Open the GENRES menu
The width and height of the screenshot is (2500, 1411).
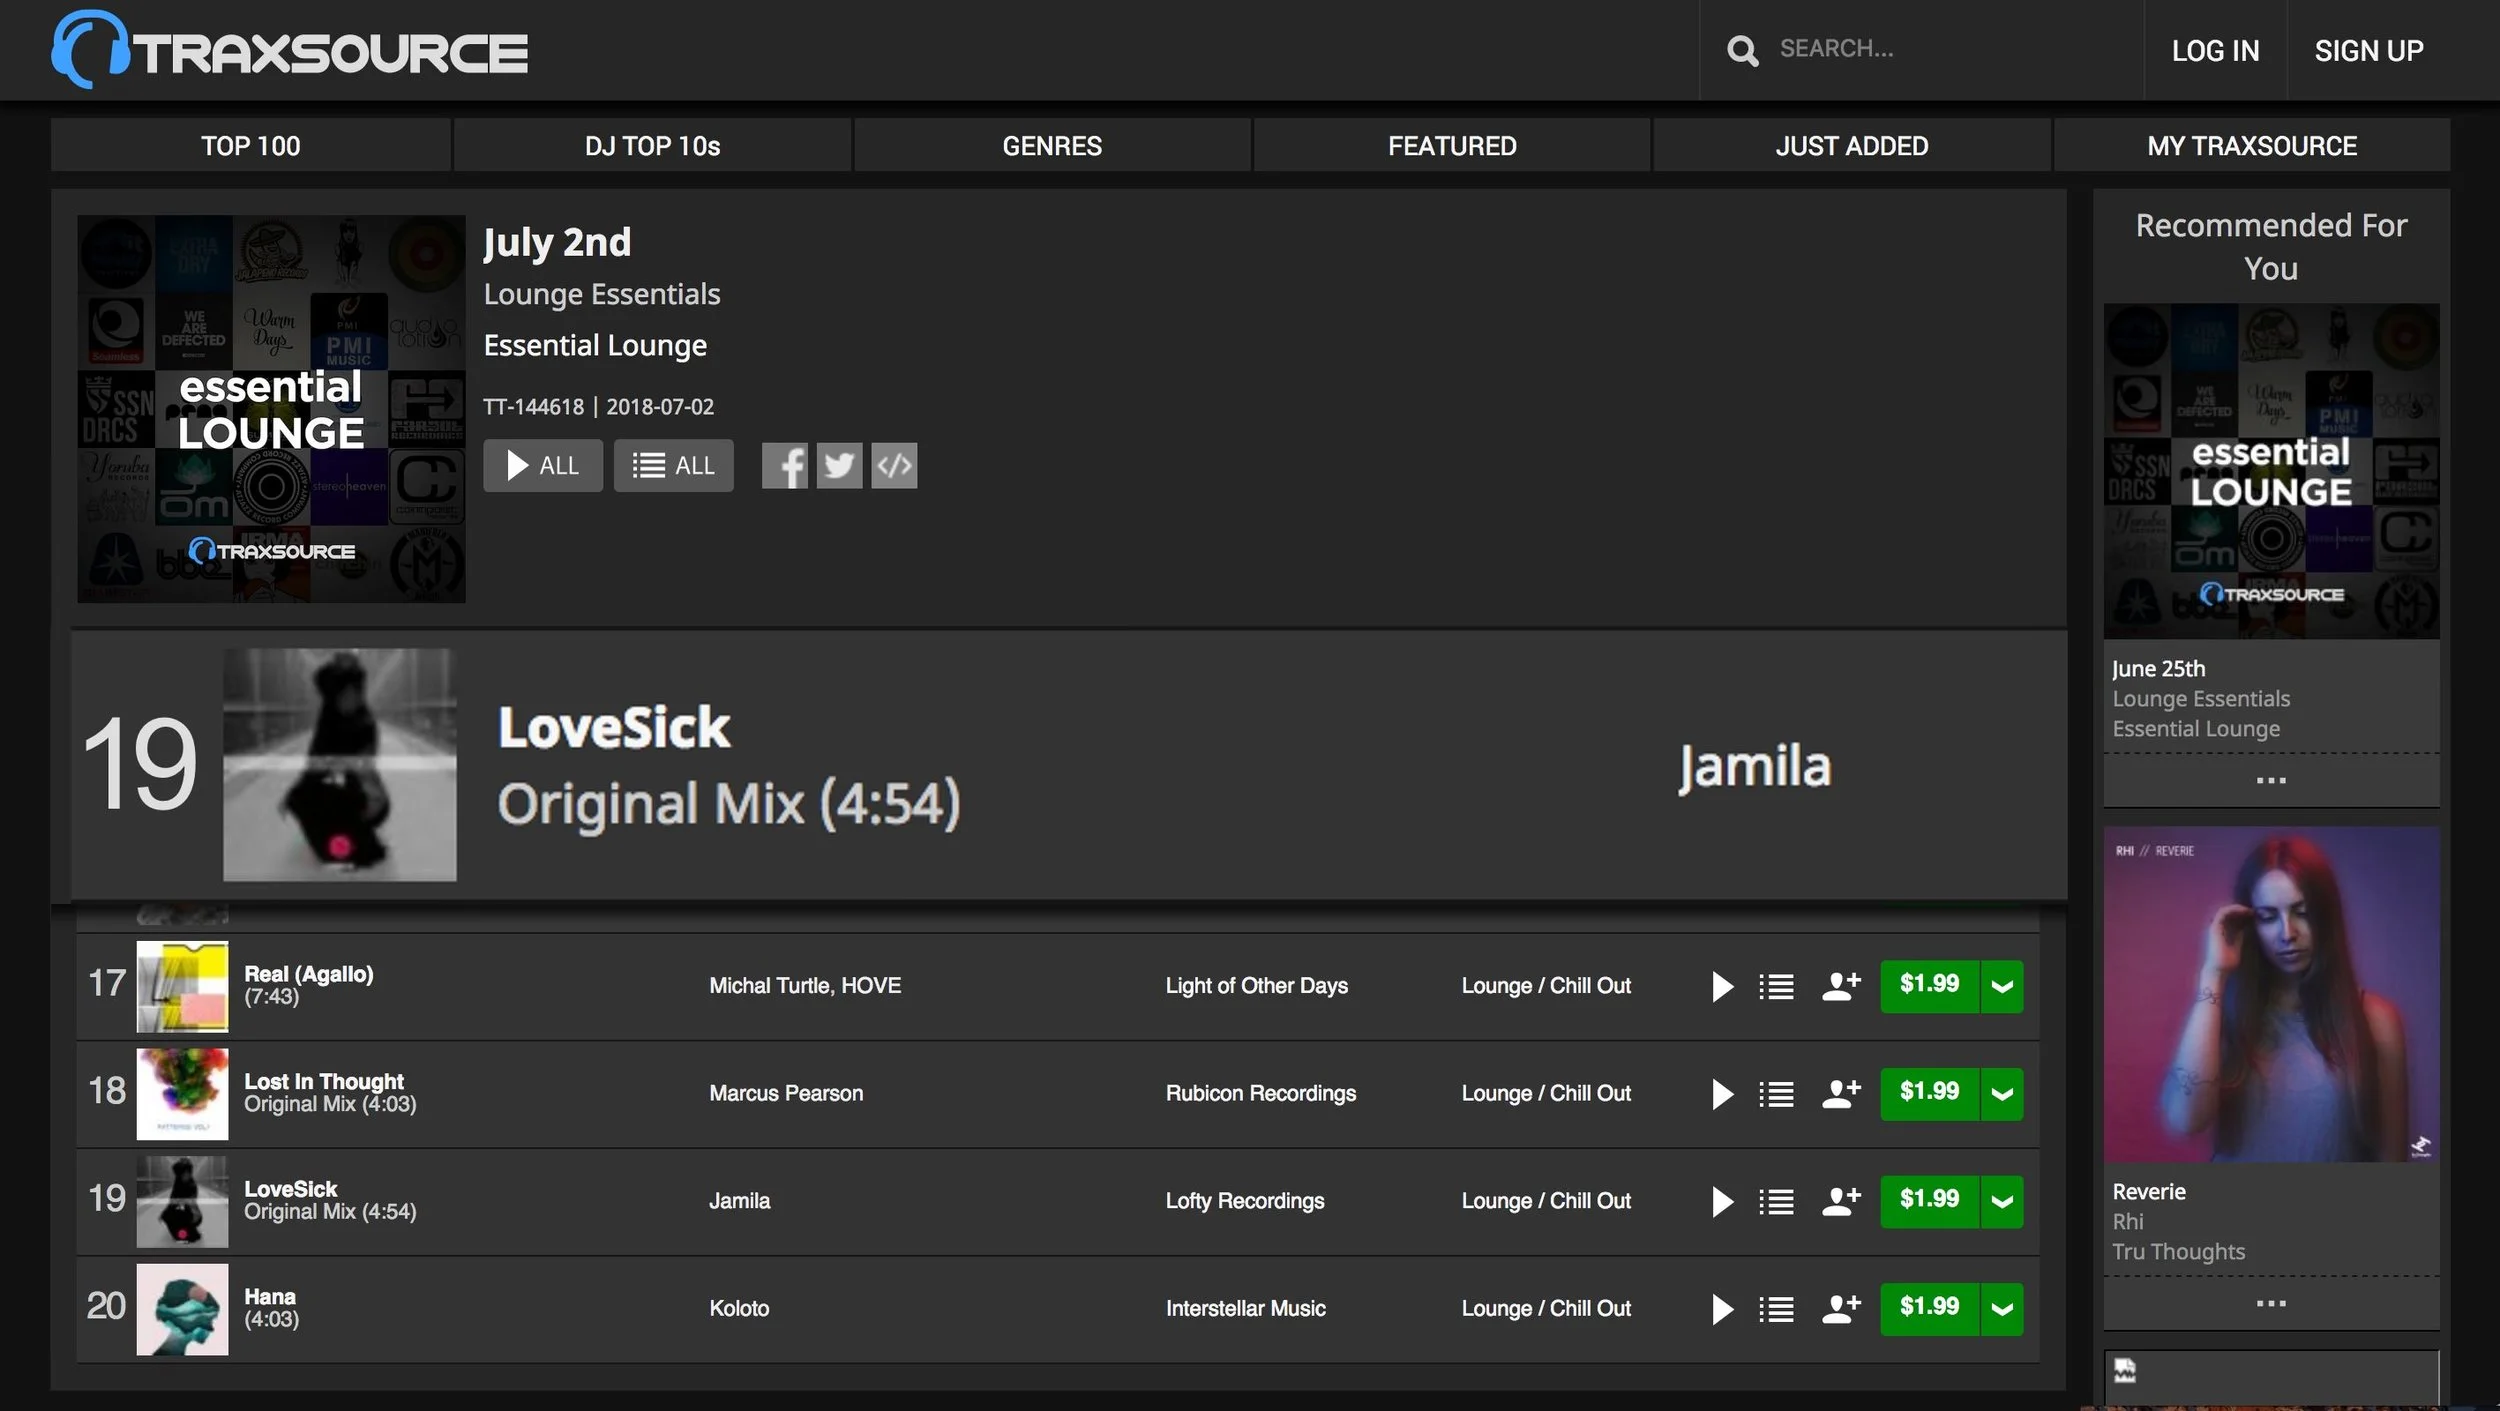pos(1052,146)
